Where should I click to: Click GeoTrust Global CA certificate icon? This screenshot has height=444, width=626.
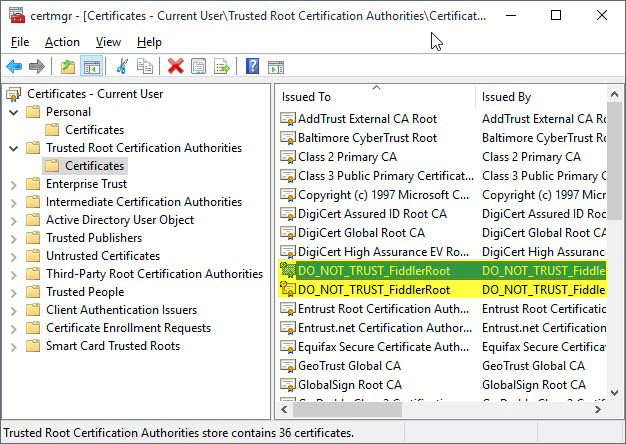point(287,366)
